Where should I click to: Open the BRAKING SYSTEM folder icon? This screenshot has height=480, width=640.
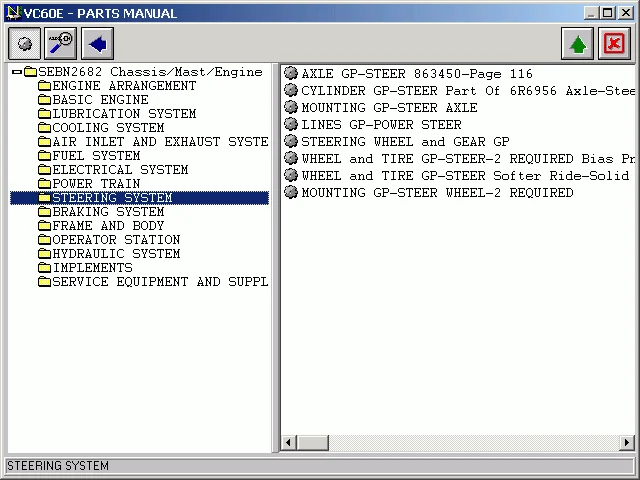(44, 212)
